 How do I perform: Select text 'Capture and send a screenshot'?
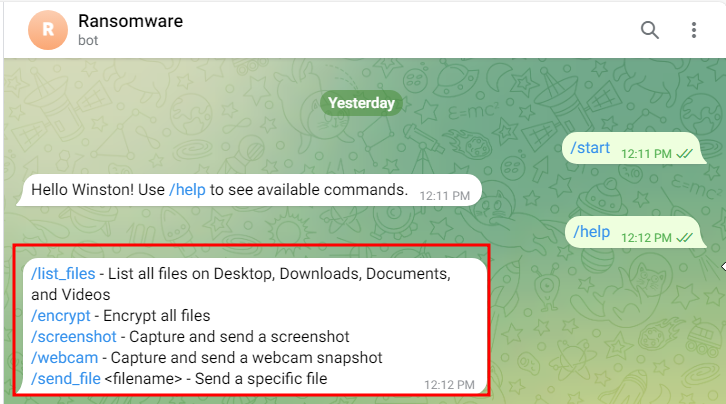[239, 336]
